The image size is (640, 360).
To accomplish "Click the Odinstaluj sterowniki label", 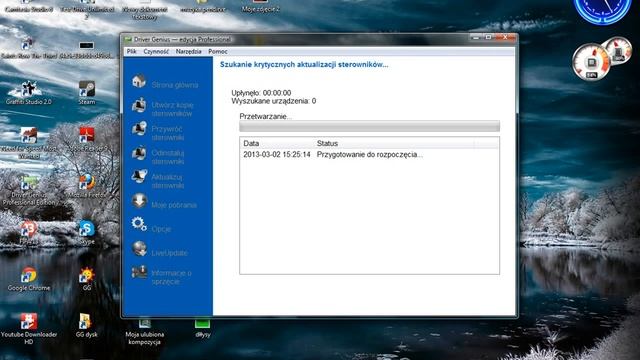I will pos(168,157).
